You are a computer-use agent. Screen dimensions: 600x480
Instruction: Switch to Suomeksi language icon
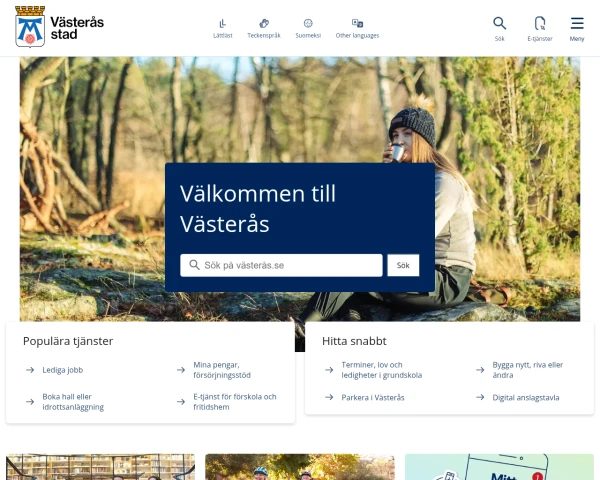click(308, 24)
